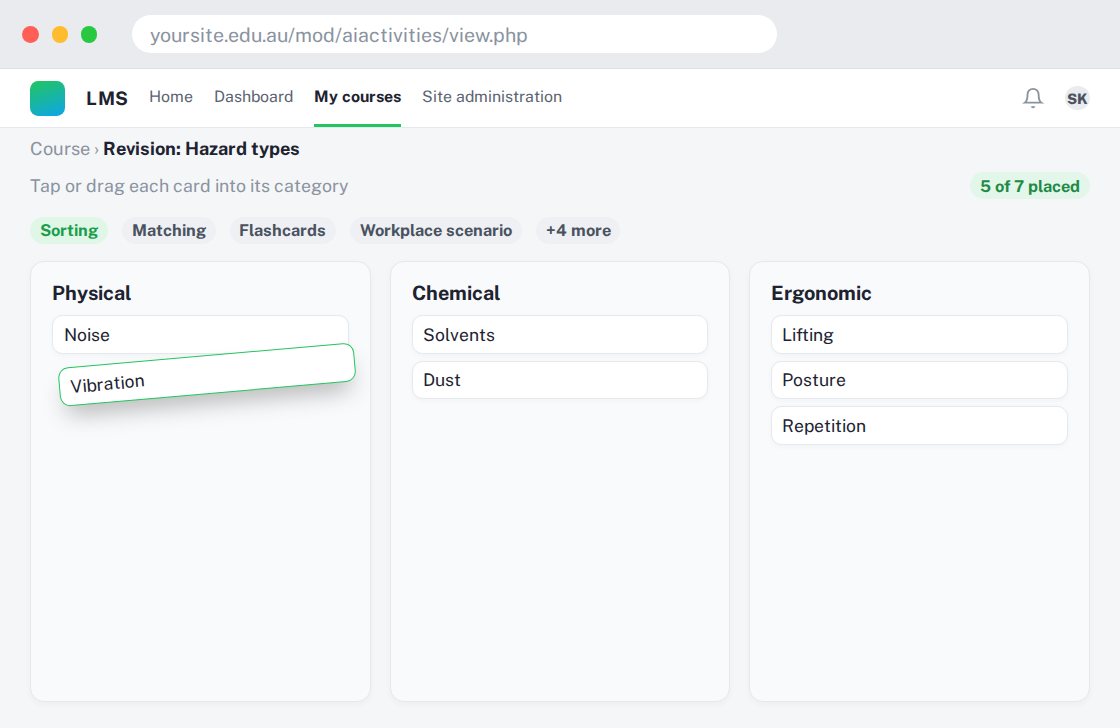Switch to the Sorting activity tab
Screen dimensions: 1120x728
(x=69, y=230)
